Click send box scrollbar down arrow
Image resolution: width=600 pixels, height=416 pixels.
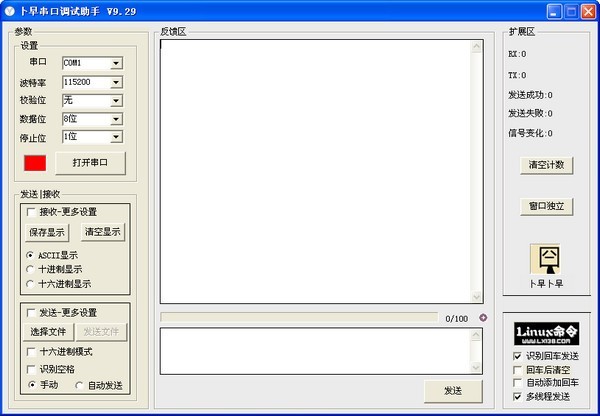[476, 367]
